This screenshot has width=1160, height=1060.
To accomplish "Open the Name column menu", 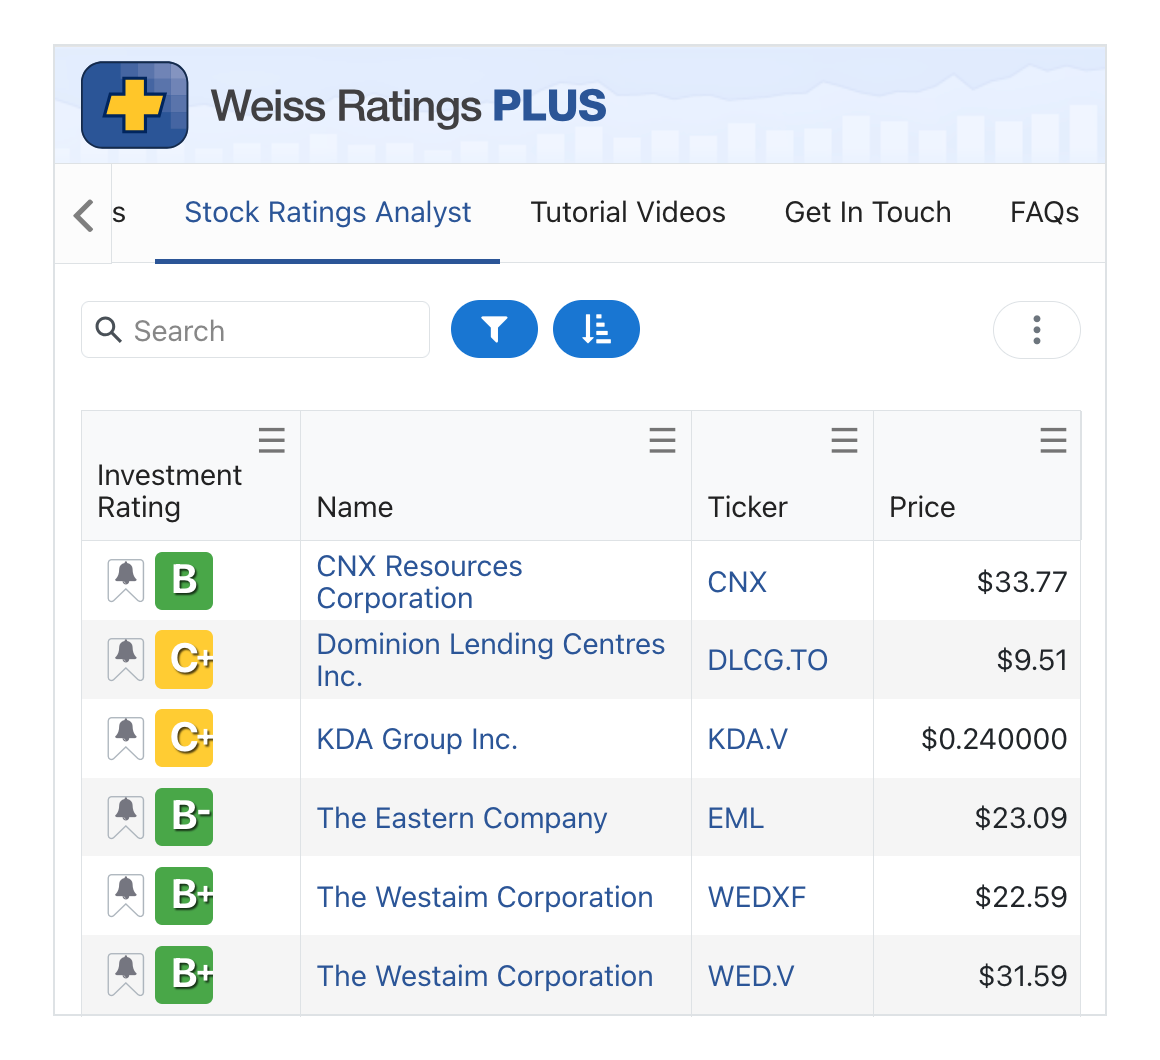I will pos(662,441).
